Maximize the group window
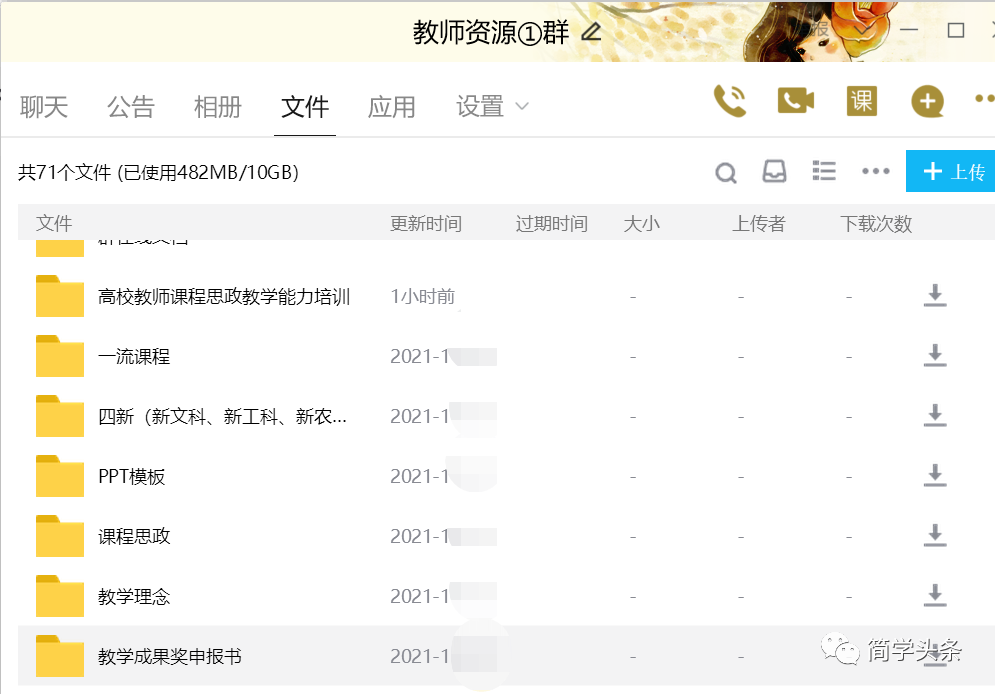Viewport: 995px width, 694px height. click(956, 30)
